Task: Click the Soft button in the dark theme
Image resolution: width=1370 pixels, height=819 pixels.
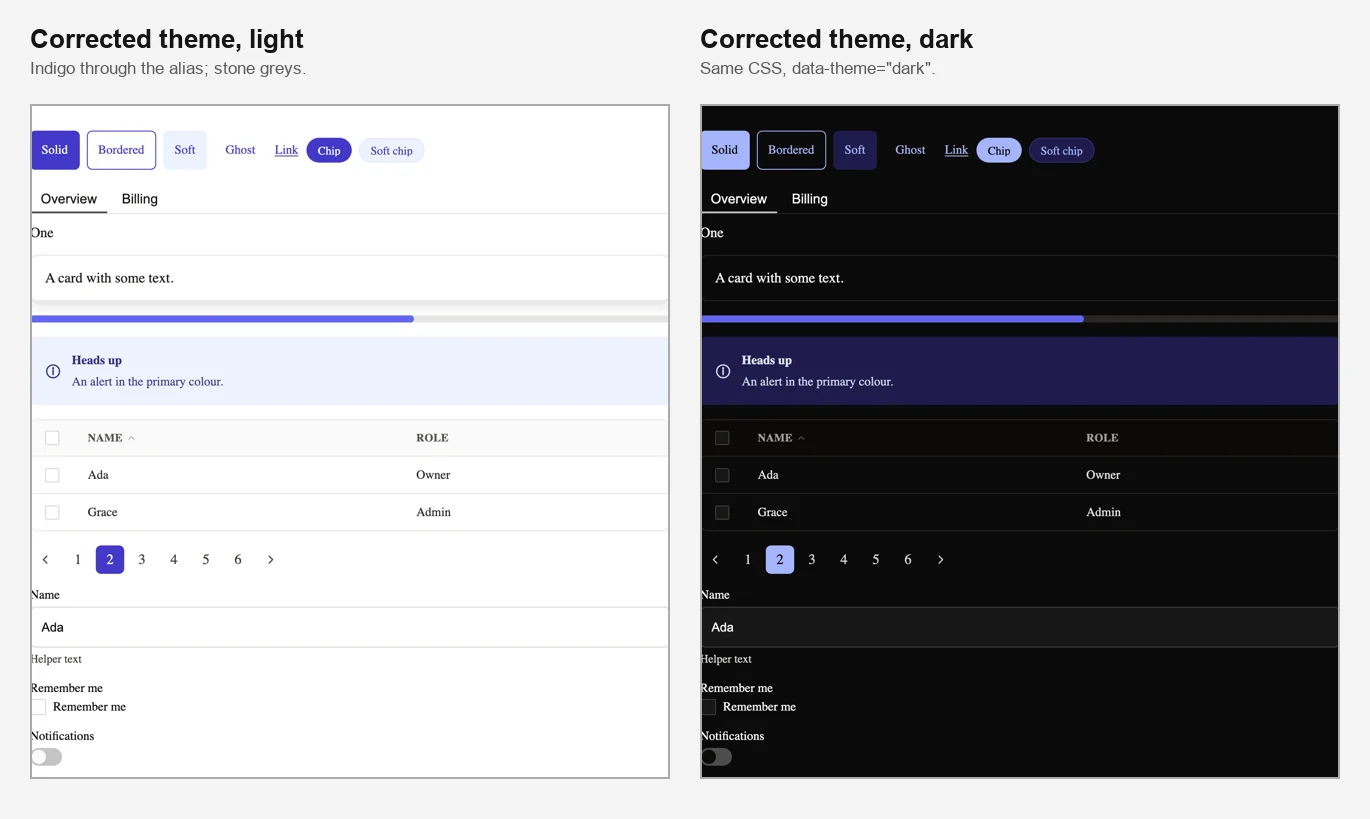Action: (855, 150)
